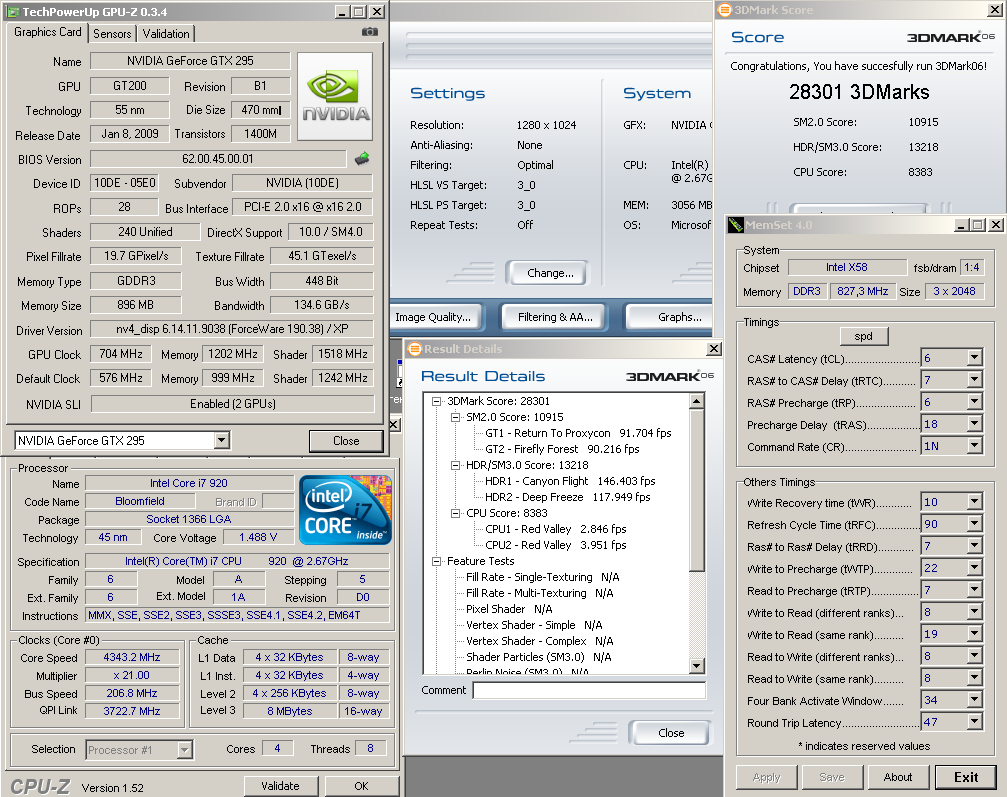Open the CAS# Latency (tCL) dropdown
Viewport: 1007px width, 797px height.
point(975,358)
